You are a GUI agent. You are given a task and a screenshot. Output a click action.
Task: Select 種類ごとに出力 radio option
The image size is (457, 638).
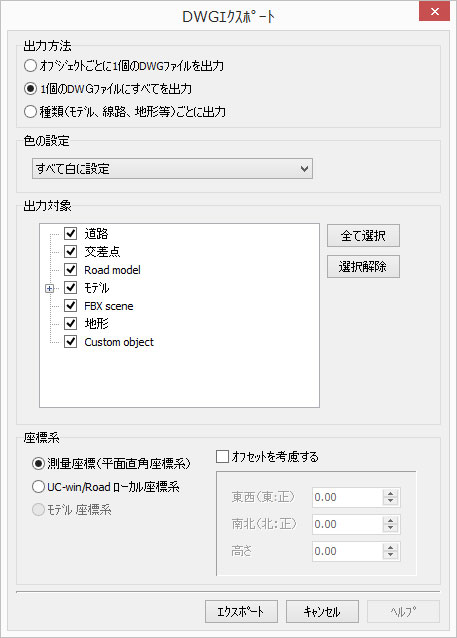pyautogui.click(x=30, y=111)
